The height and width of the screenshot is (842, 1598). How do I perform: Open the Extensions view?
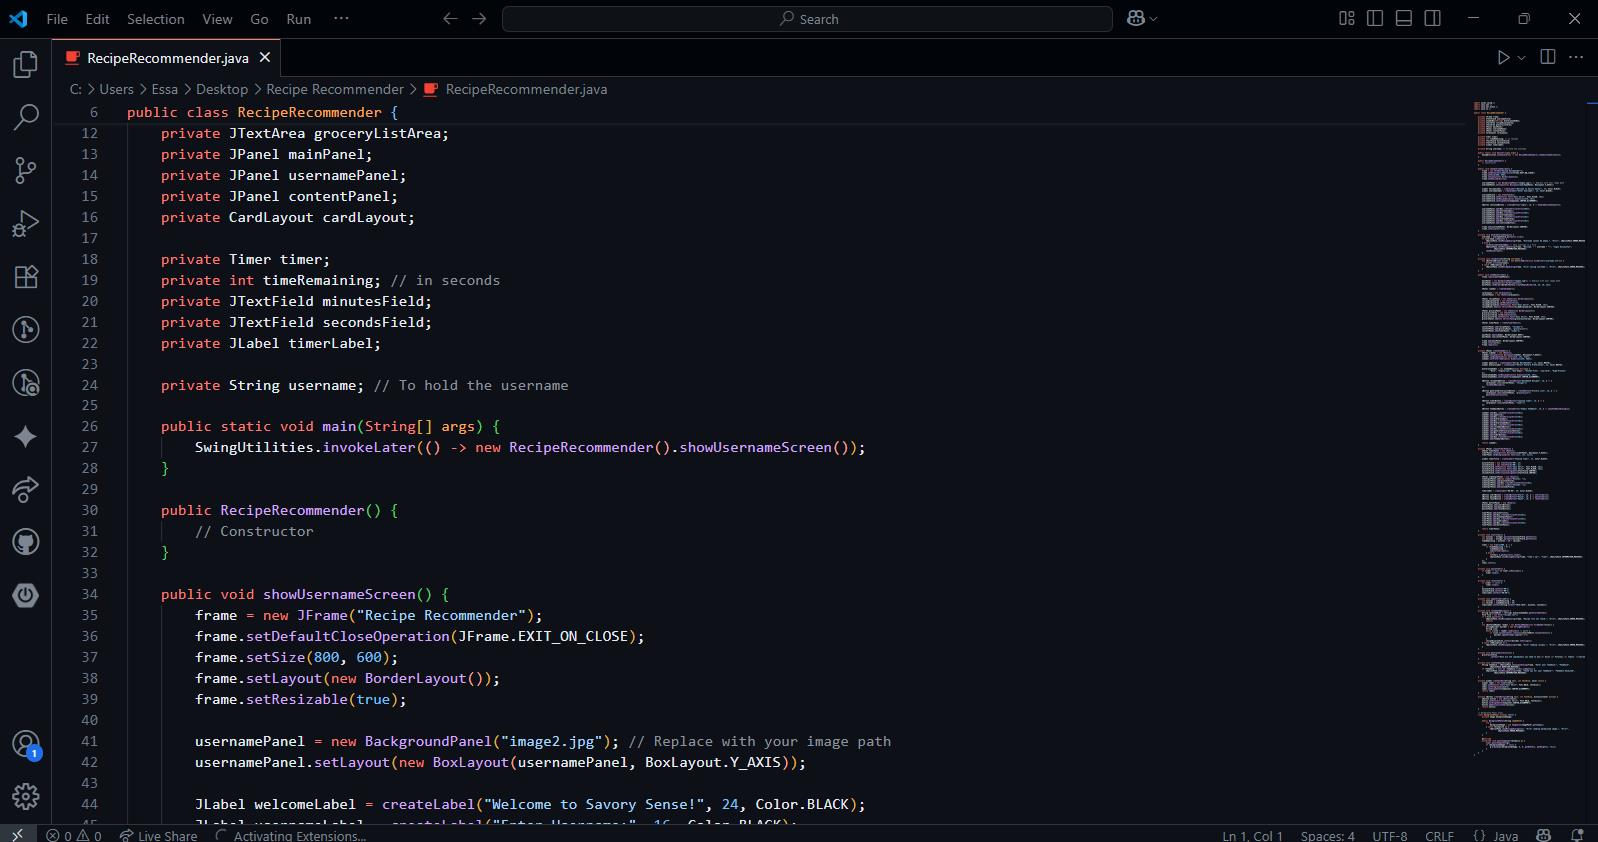(25, 277)
